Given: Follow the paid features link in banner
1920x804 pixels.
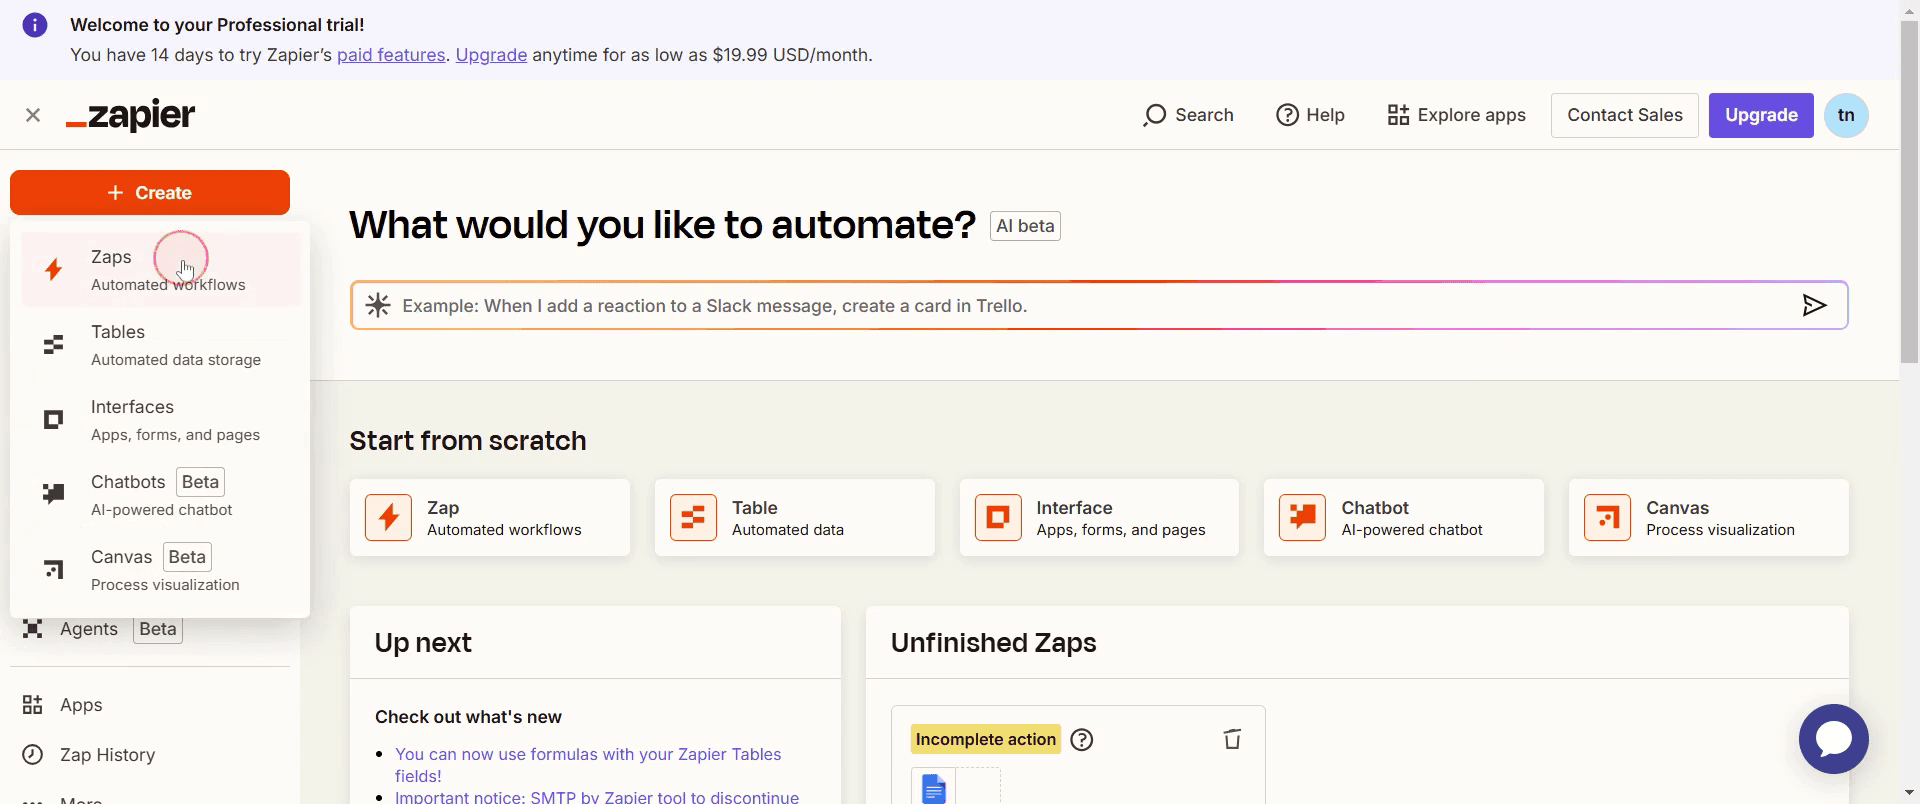Looking at the screenshot, I should (x=391, y=55).
